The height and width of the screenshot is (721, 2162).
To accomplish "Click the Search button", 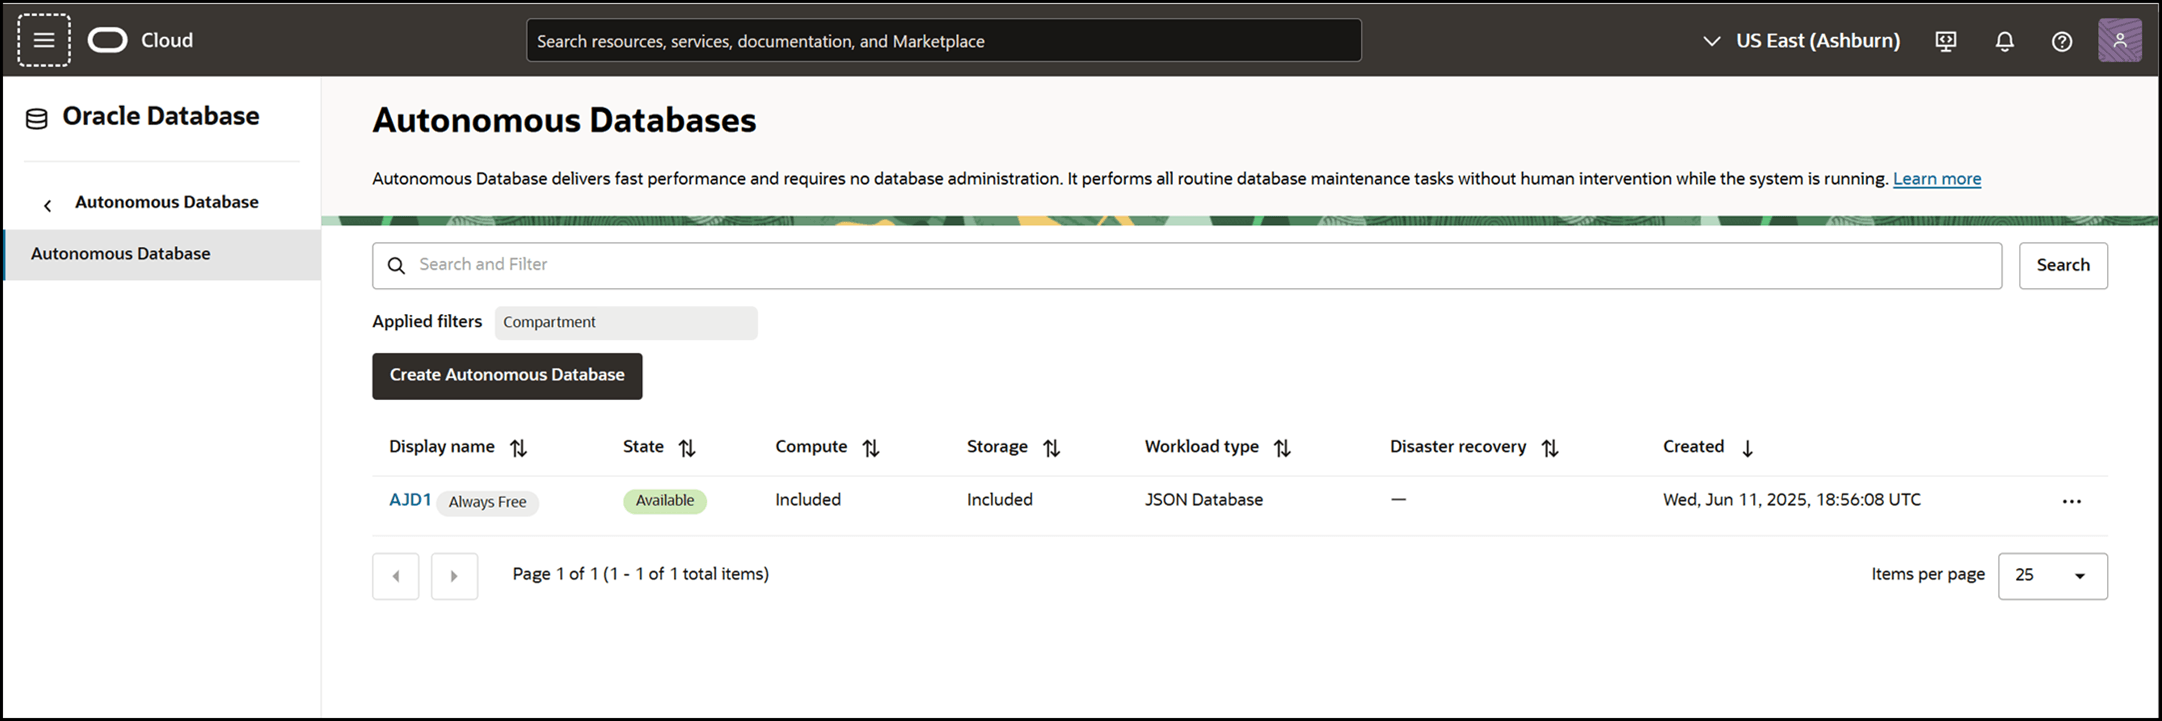I will 2063,265.
